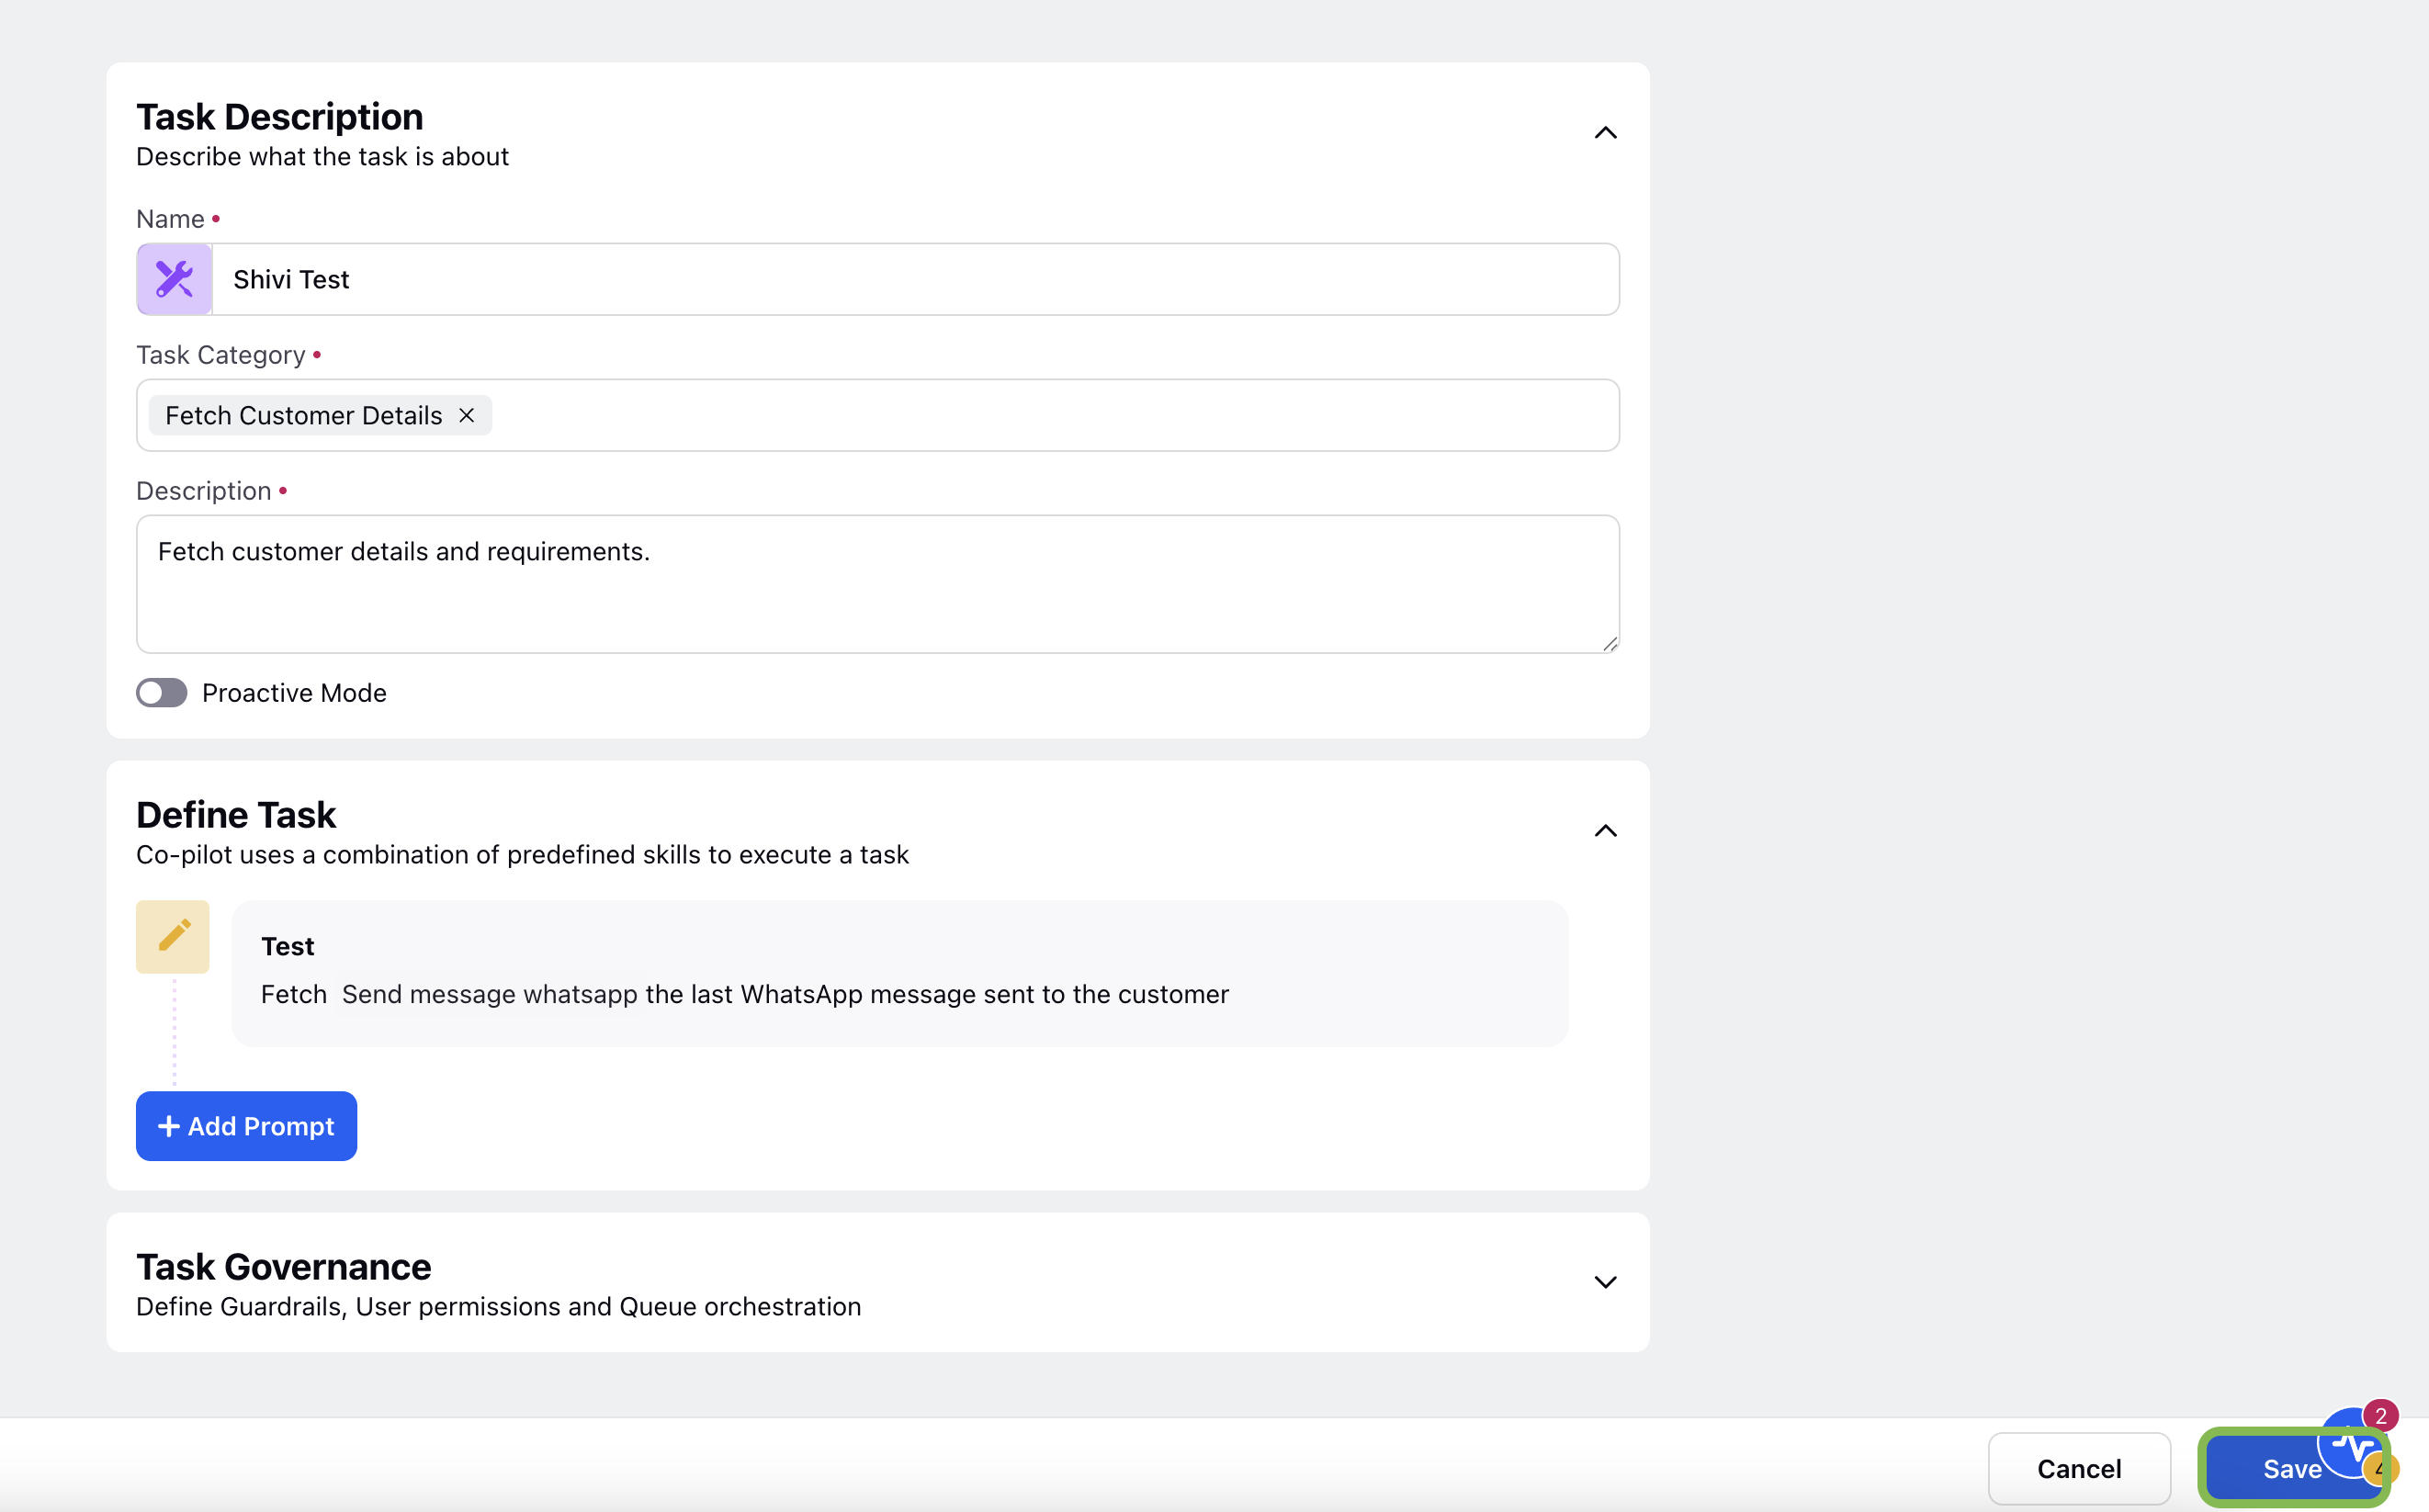2429x1512 pixels.
Task: Click the Fetch Customer Details tag text
Action: (303, 416)
